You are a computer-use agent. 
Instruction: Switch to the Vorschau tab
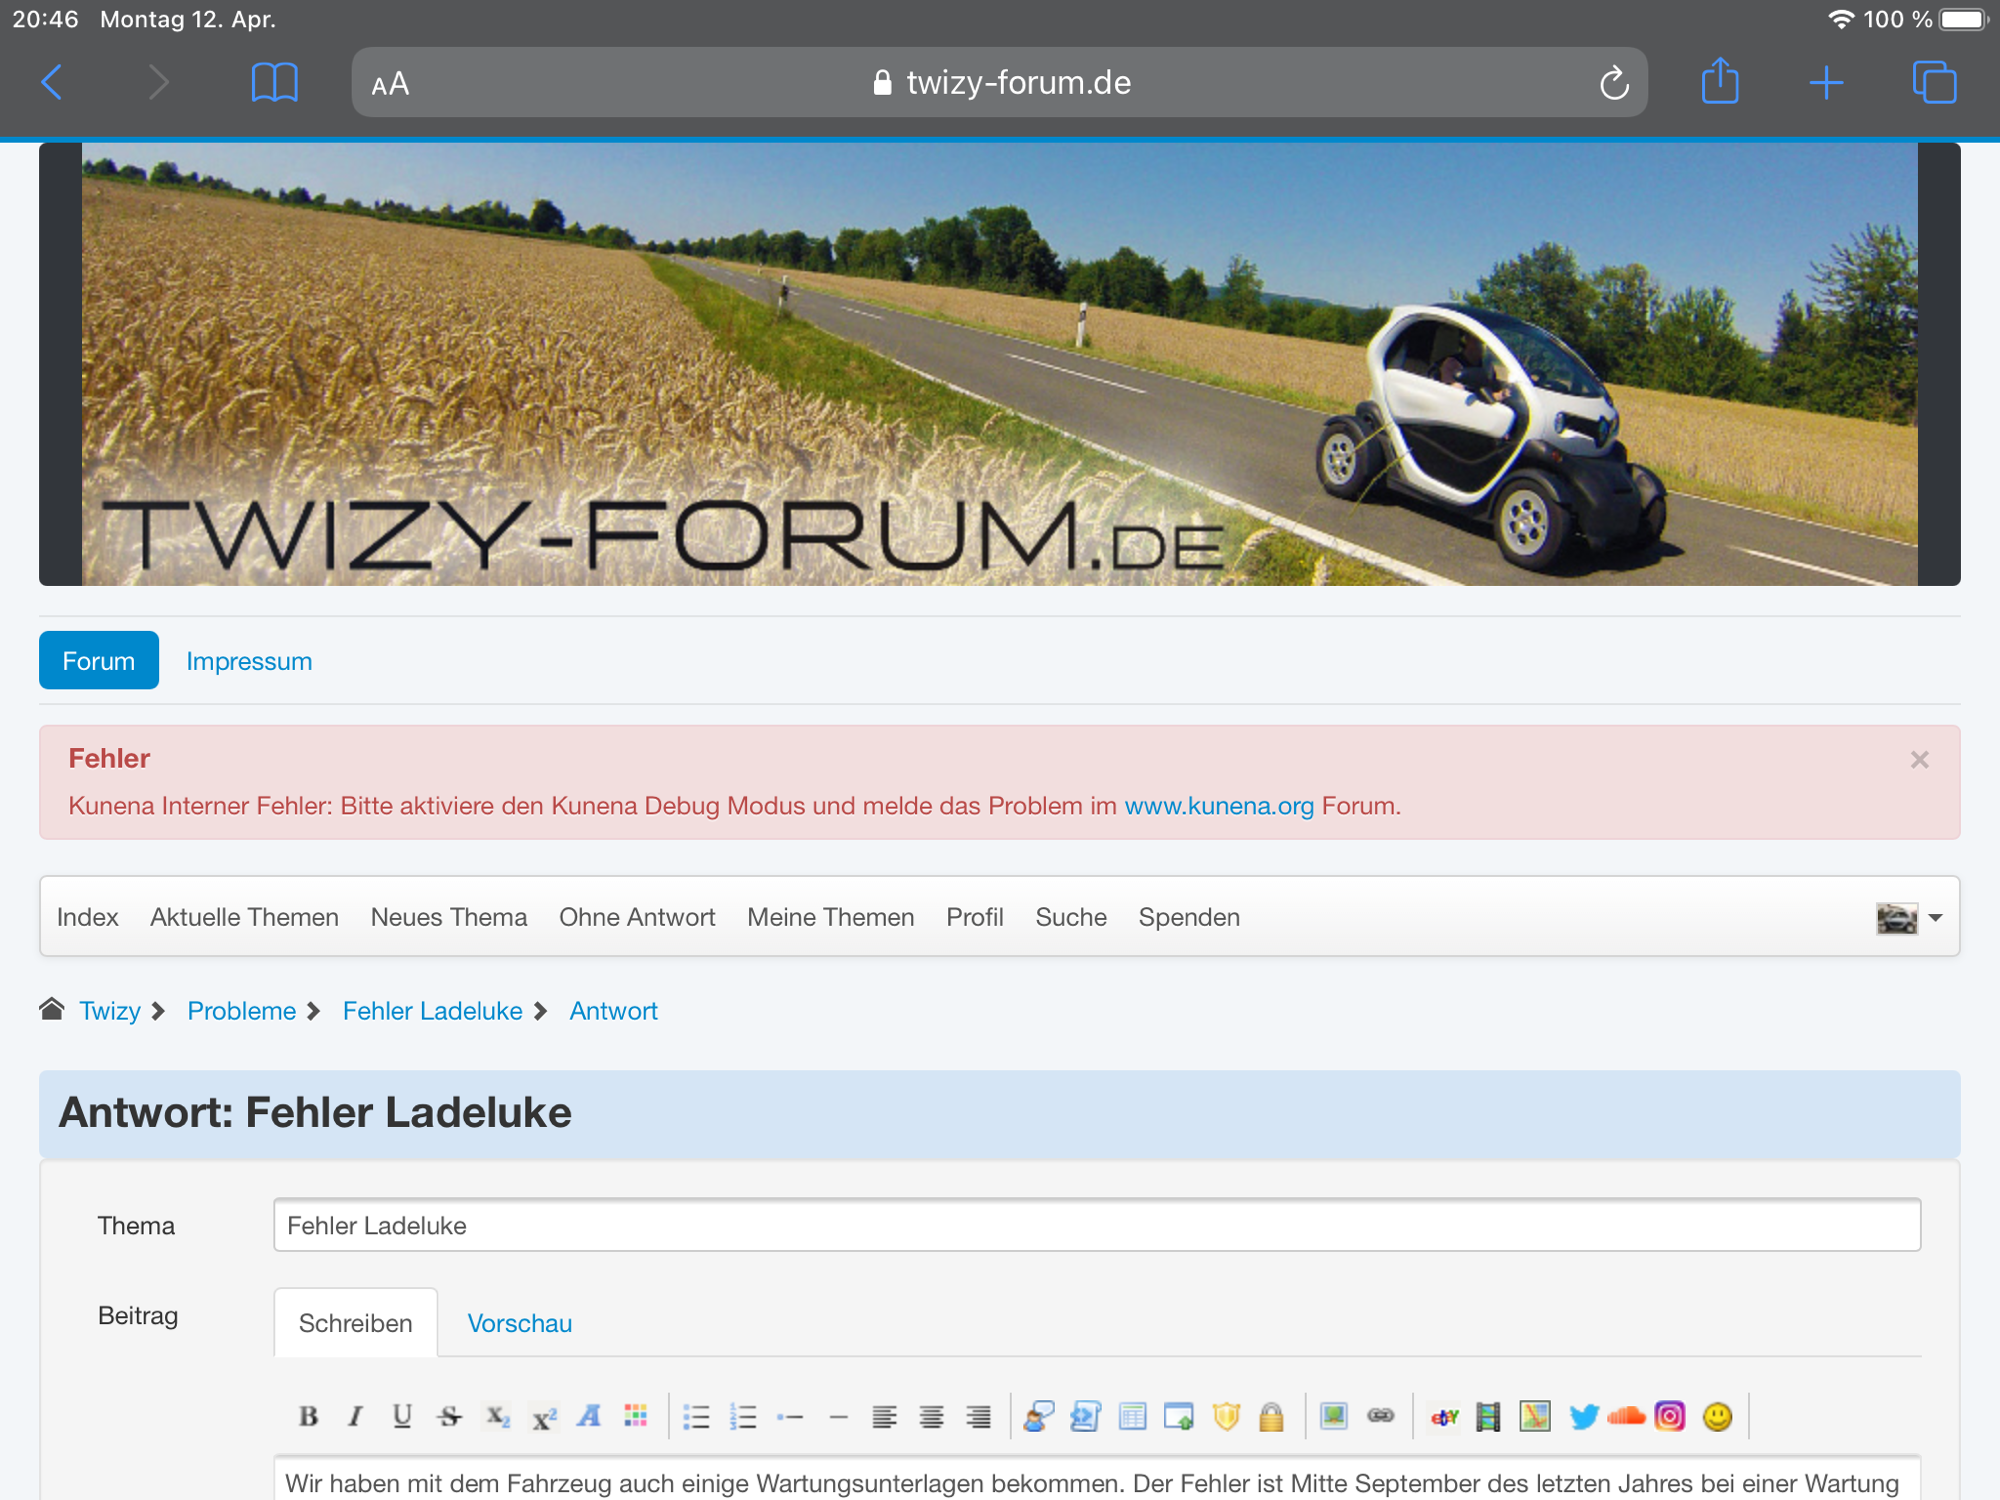(x=519, y=1323)
